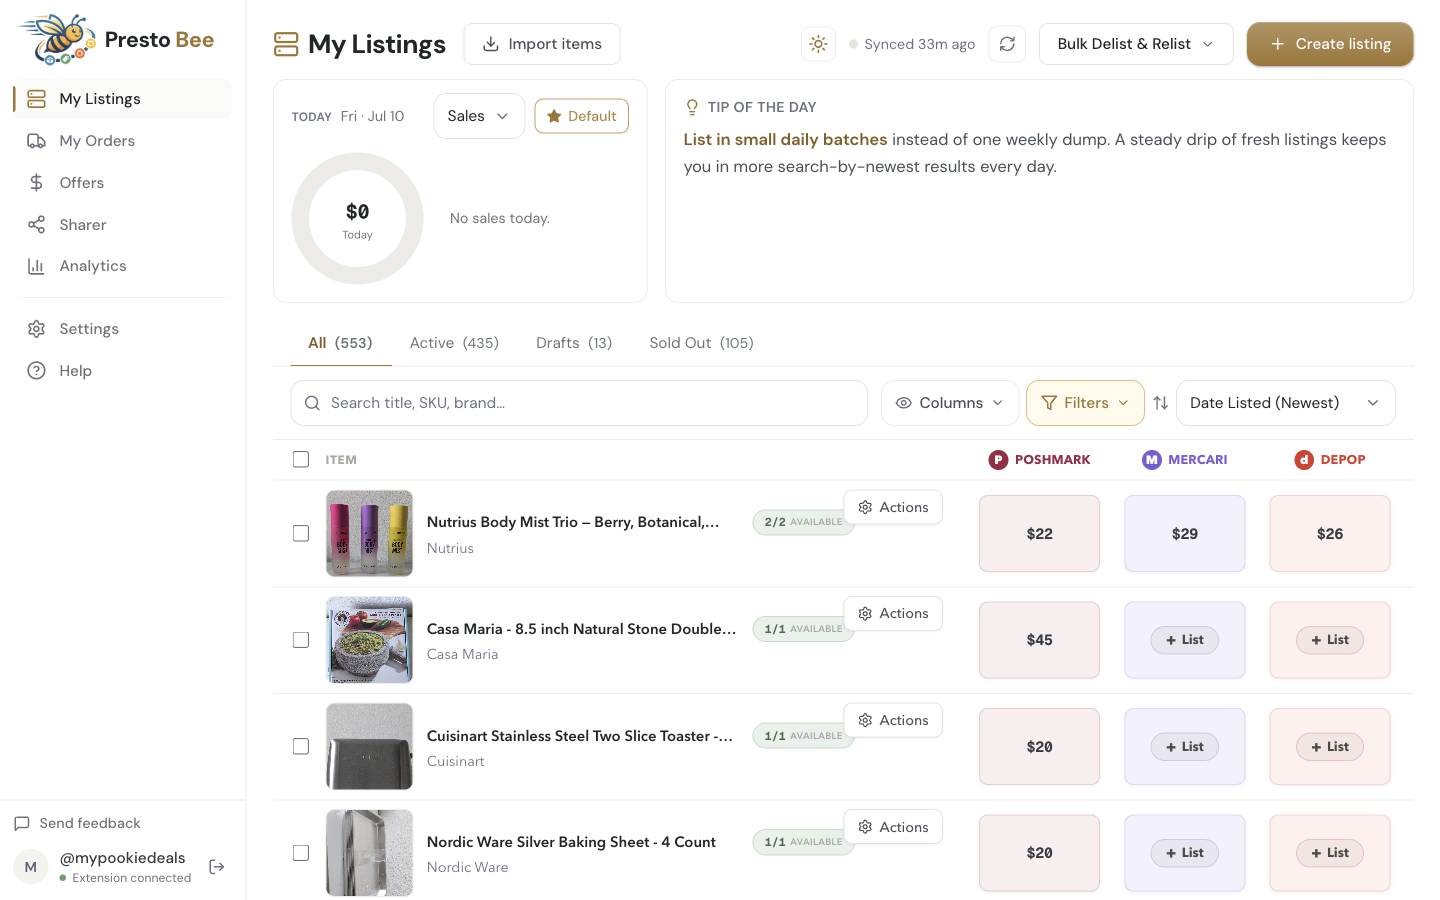
Task: List Casa Maria item on Mercari
Action: pyautogui.click(x=1185, y=640)
